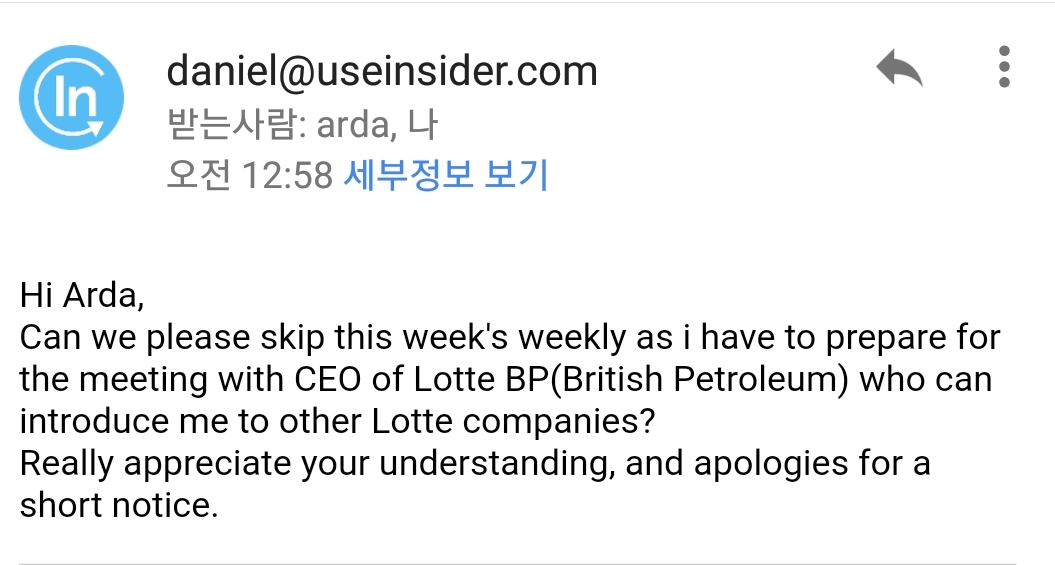Screen dimensions: 1055x565
Task: Click recipient name arda
Action: point(354,126)
